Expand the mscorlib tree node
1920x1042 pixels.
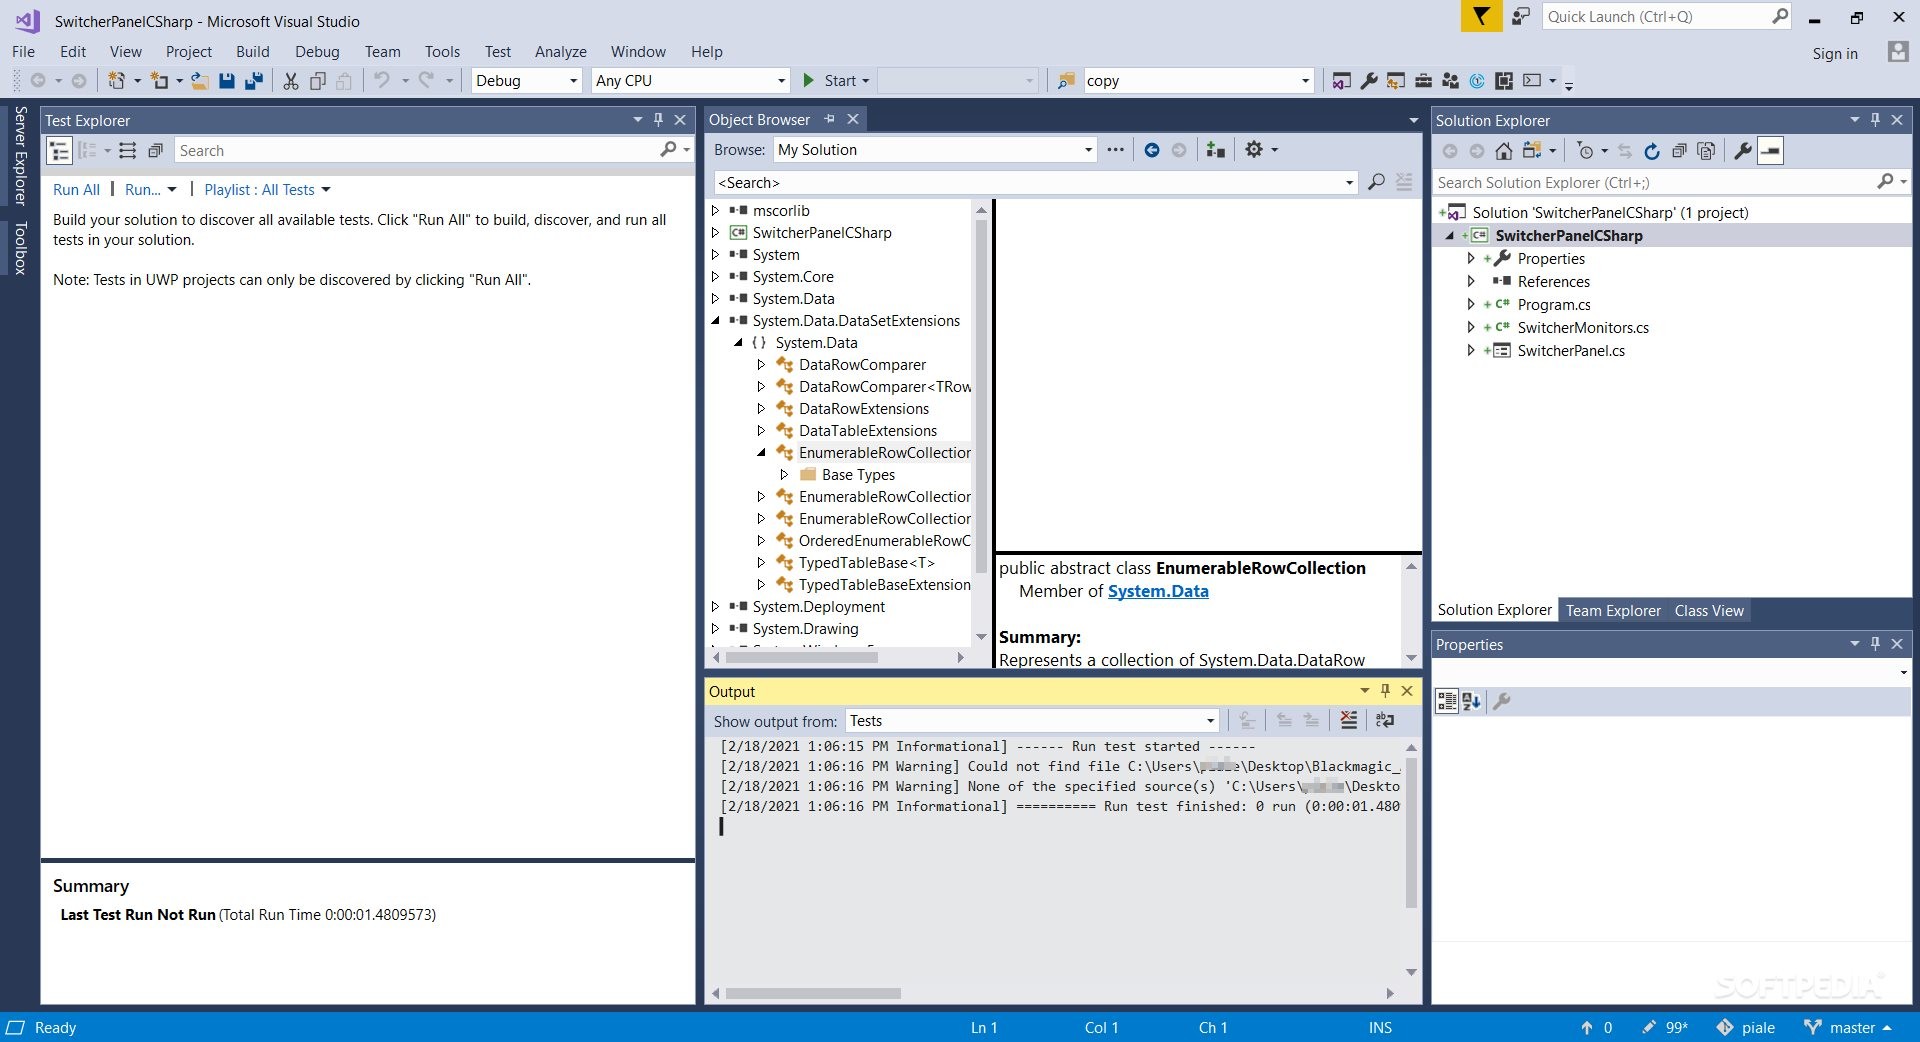715,211
